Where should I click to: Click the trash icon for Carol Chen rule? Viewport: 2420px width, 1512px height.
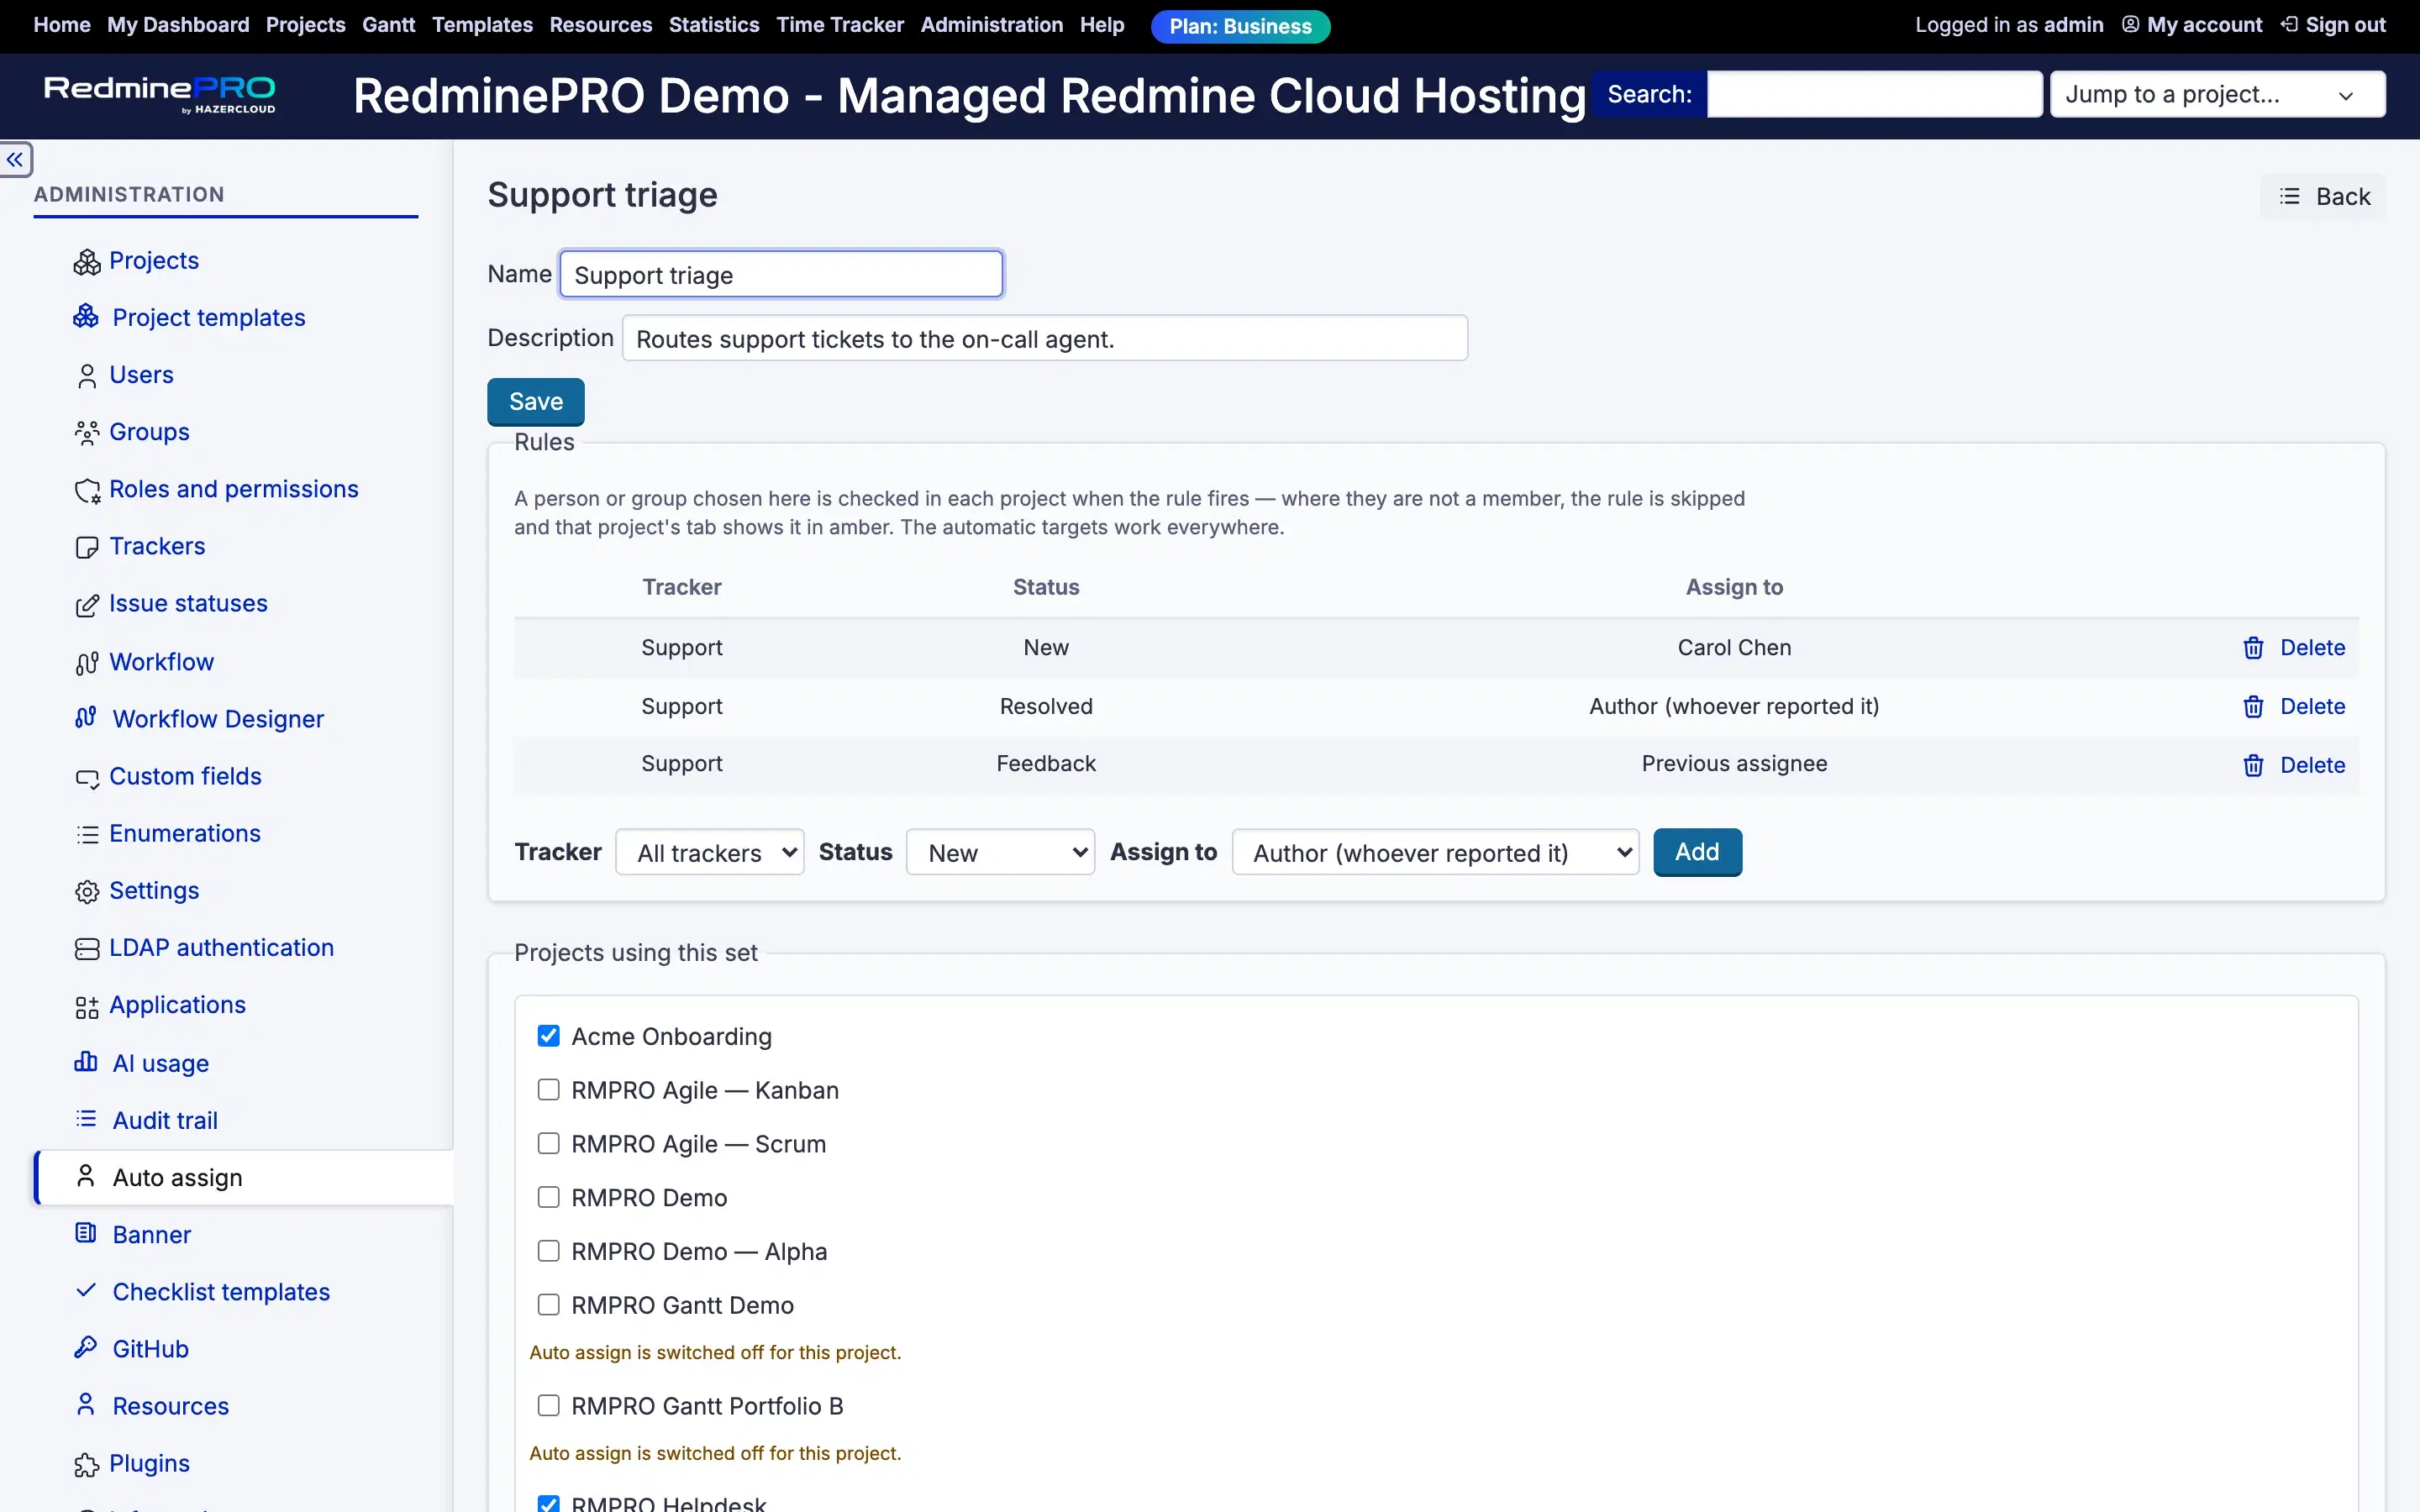tap(2253, 648)
